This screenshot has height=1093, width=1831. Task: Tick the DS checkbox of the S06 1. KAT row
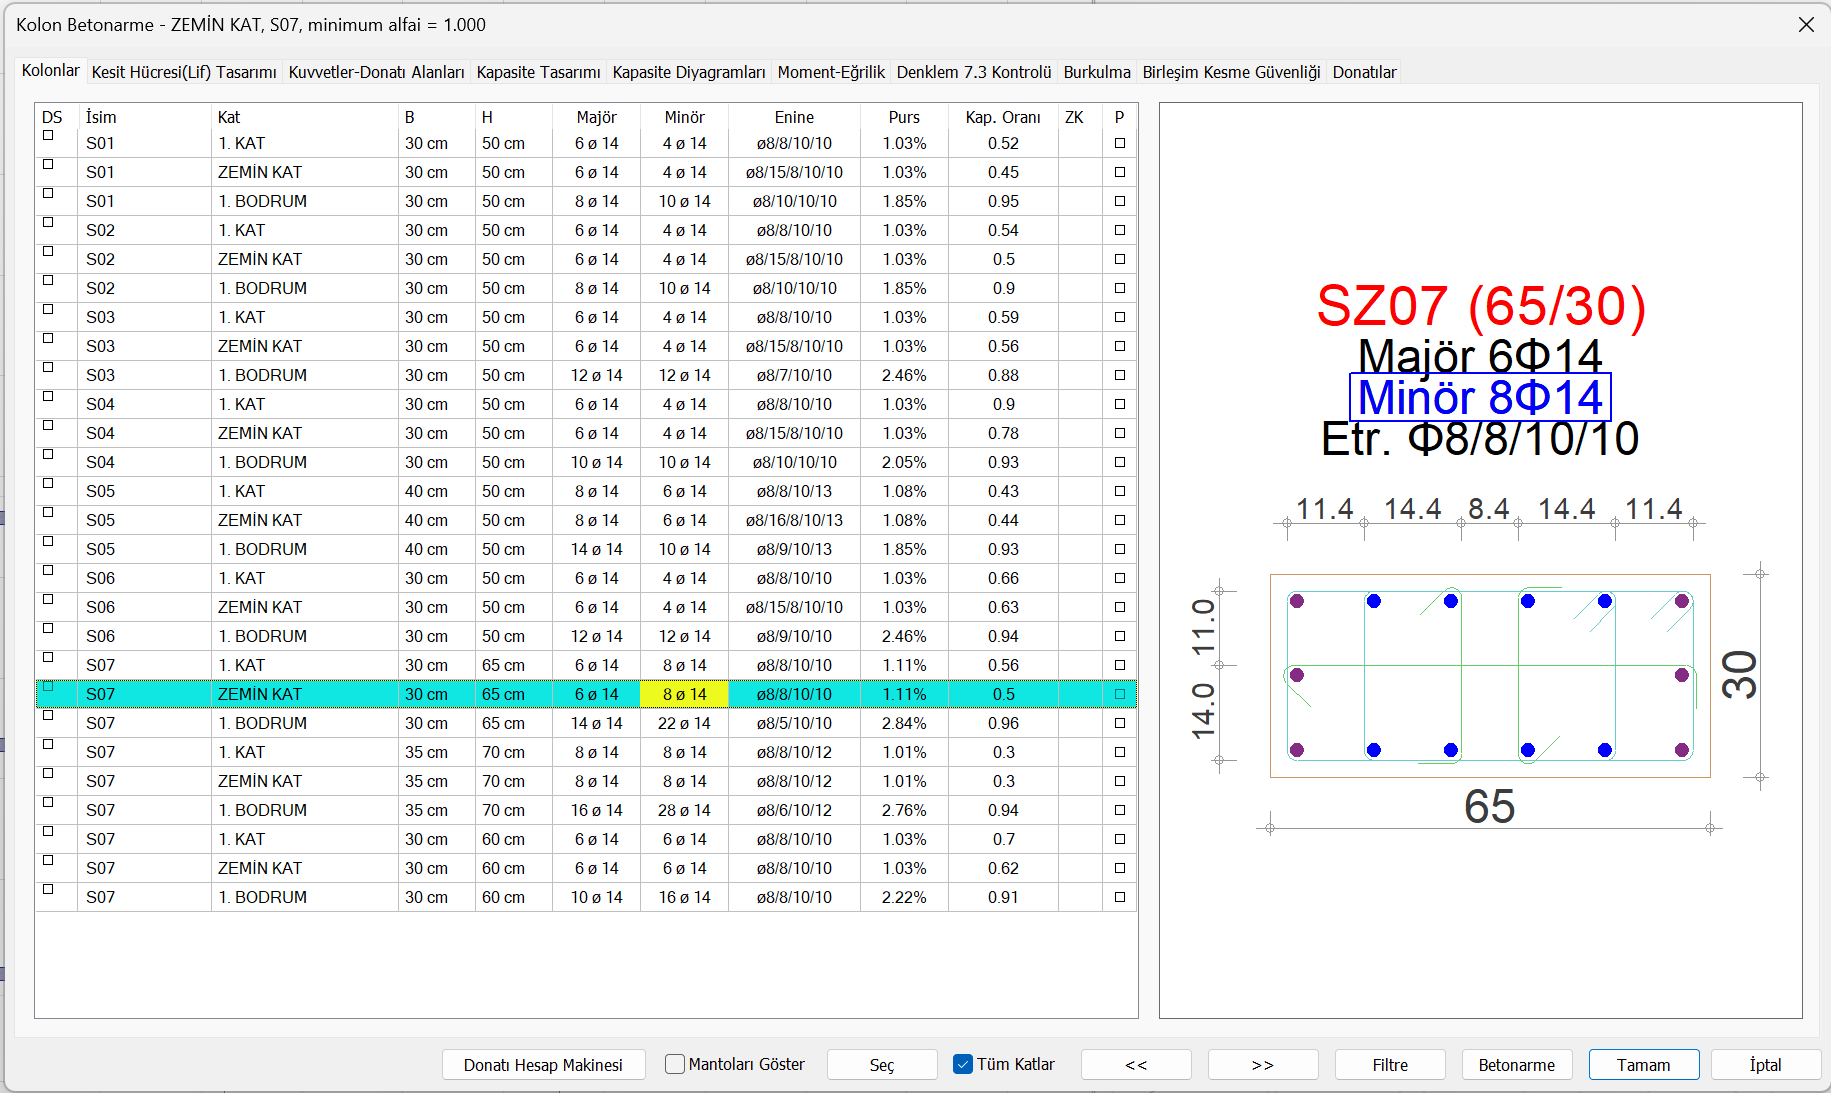(48, 570)
